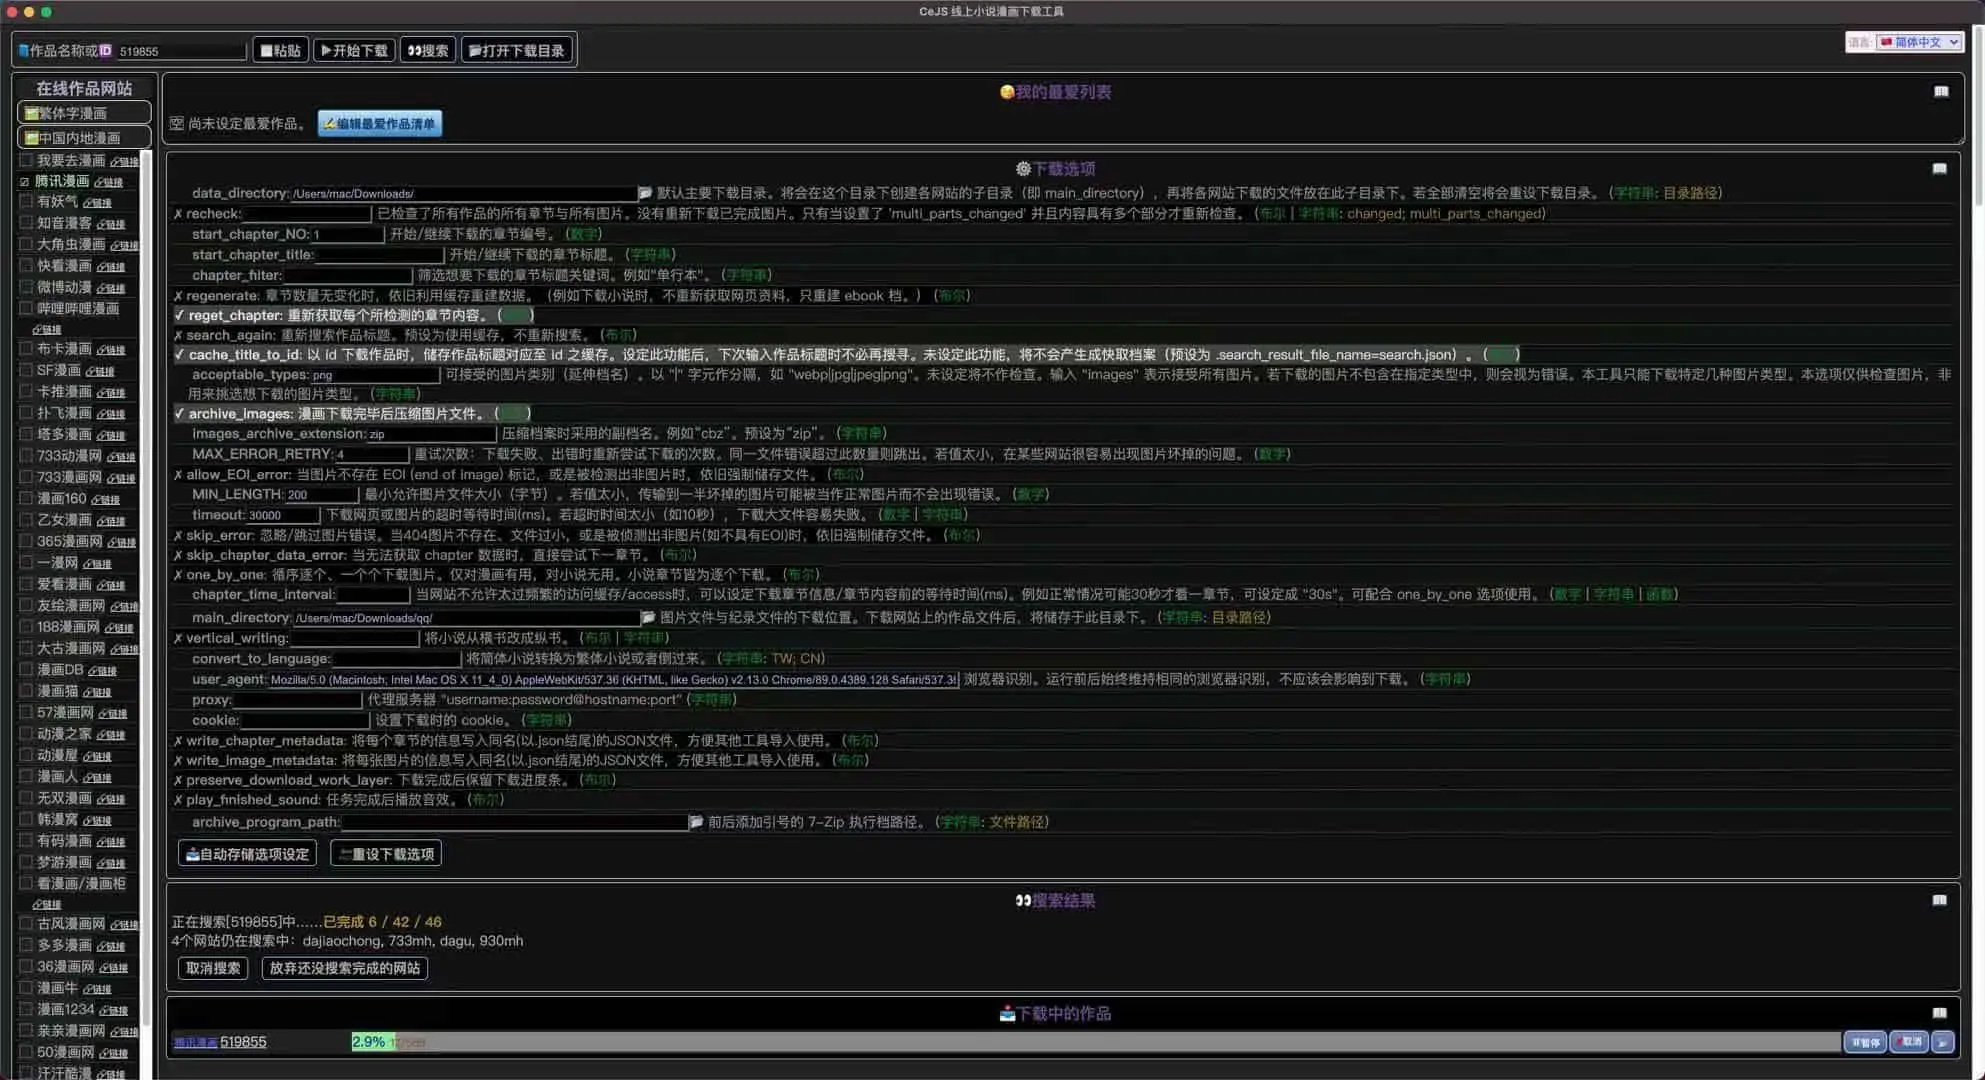The image size is (1985, 1080).
Task: Click the folder icon button at end of download row
Action: point(1942,1042)
